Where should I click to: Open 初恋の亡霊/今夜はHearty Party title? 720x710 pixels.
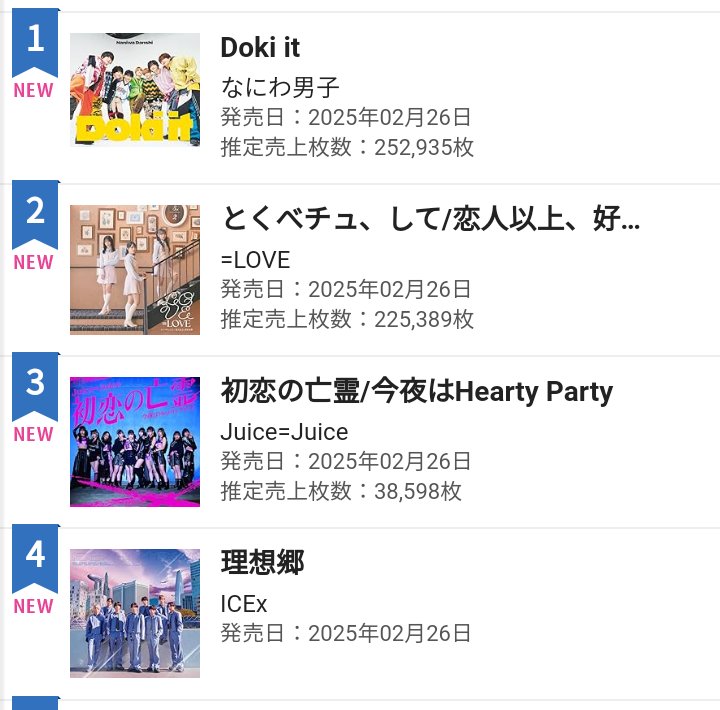(416, 391)
